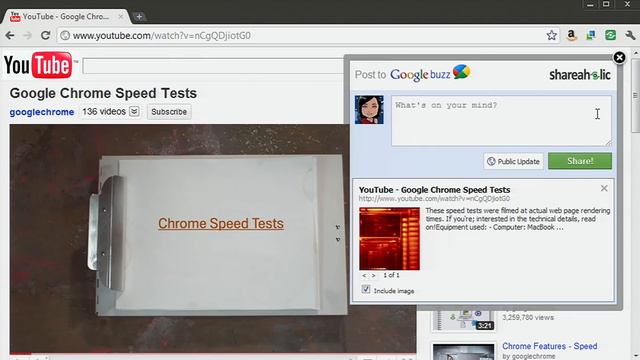Viewport: 640px width, 360px height.
Task: Click the green Share! button
Action: point(580,161)
